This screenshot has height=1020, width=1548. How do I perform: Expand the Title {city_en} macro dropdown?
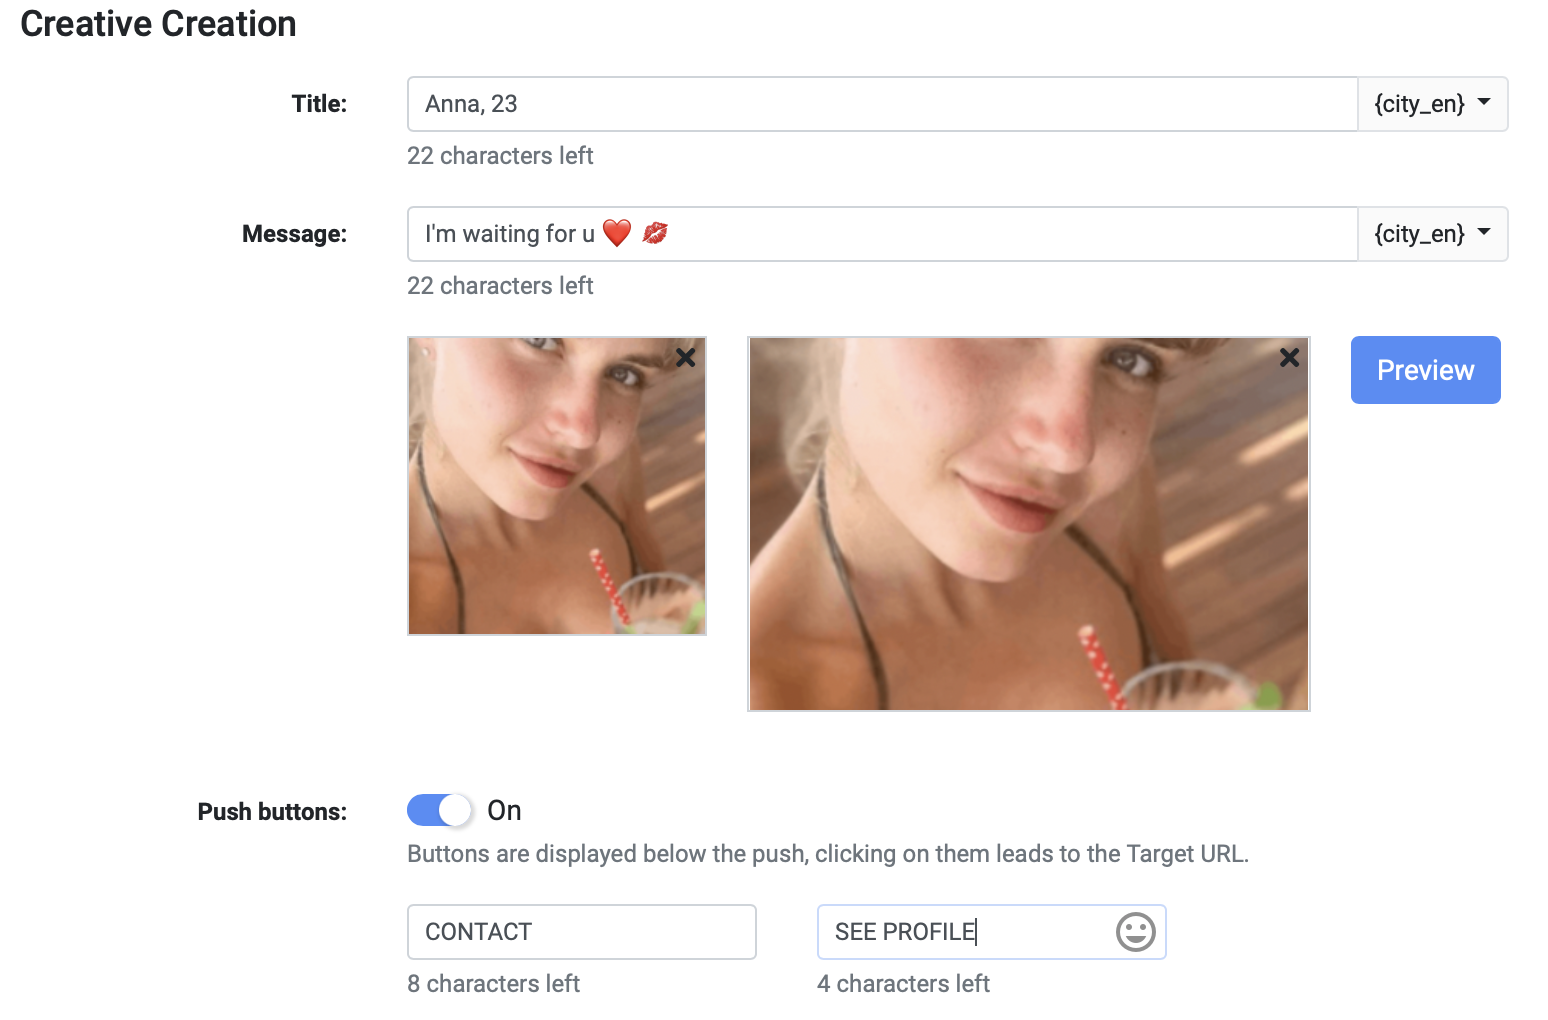pyautogui.click(x=1432, y=104)
